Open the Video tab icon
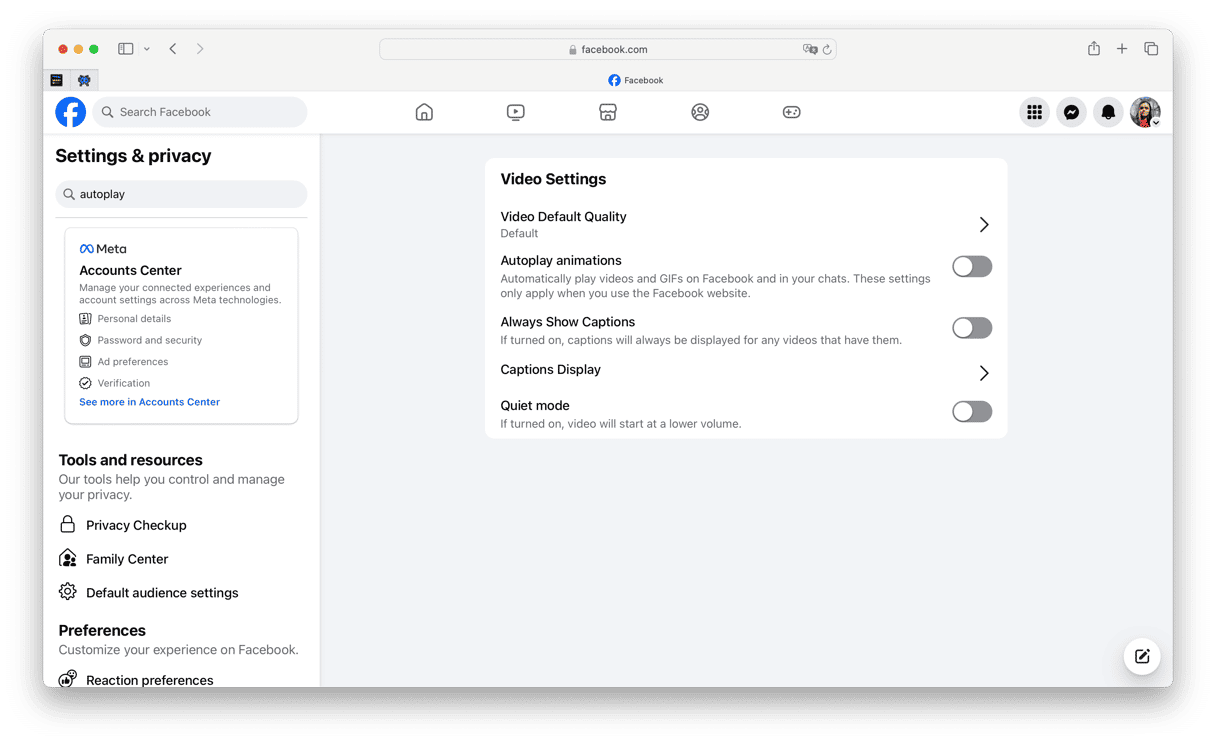1216x744 pixels. (x=516, y=112)
